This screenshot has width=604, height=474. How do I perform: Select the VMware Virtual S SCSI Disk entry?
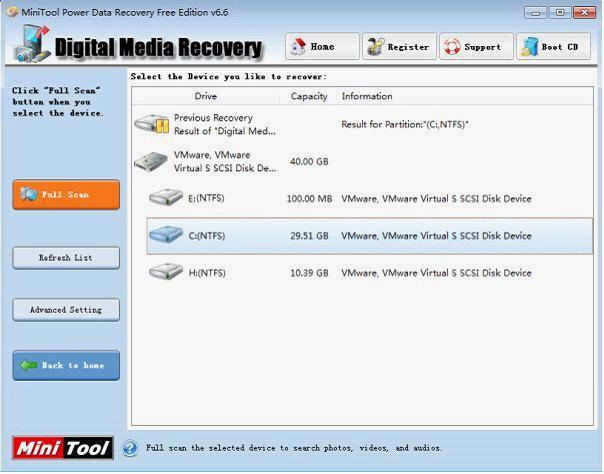[x=225, y=161]
